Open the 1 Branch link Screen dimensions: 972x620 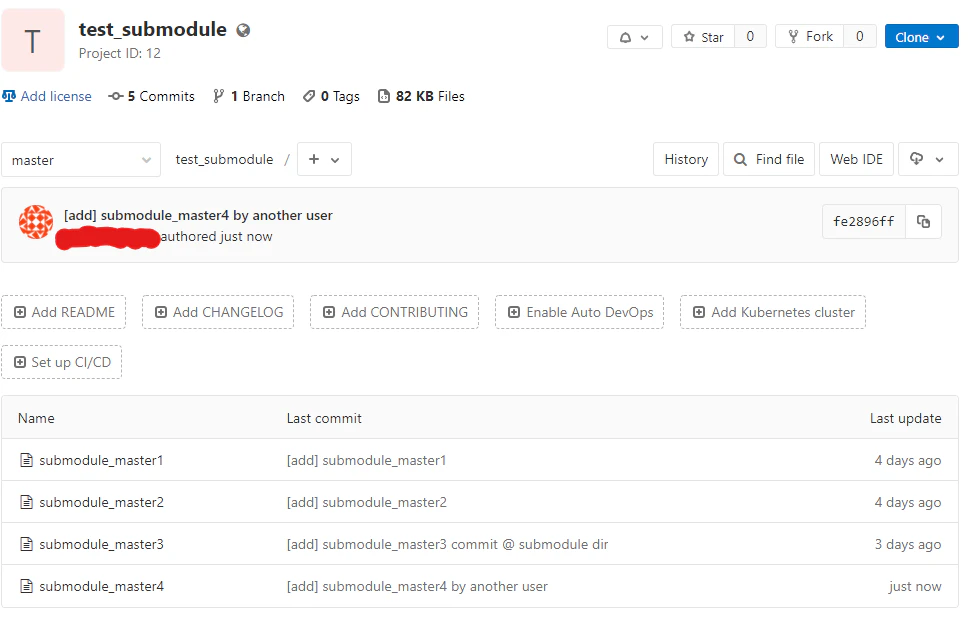pos(249,96)
